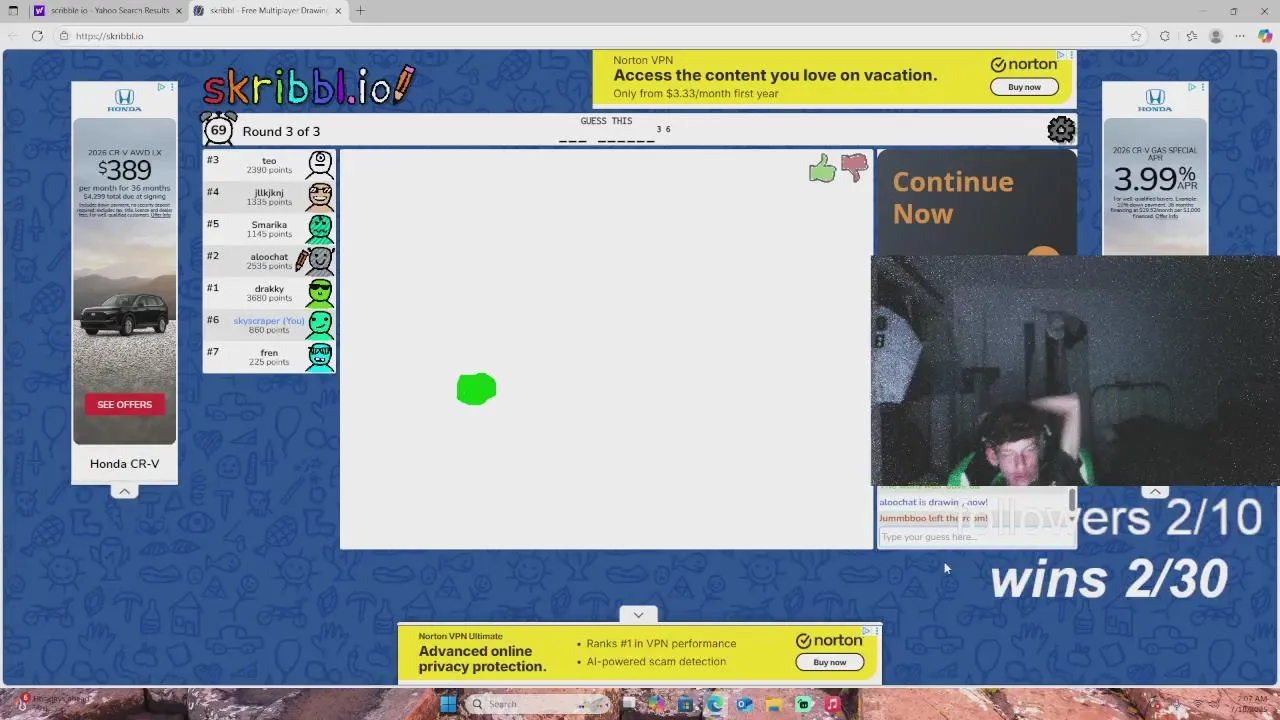Select fren's player avatar
Viewport: 1280px width, 720px height.
click(320, 357)
